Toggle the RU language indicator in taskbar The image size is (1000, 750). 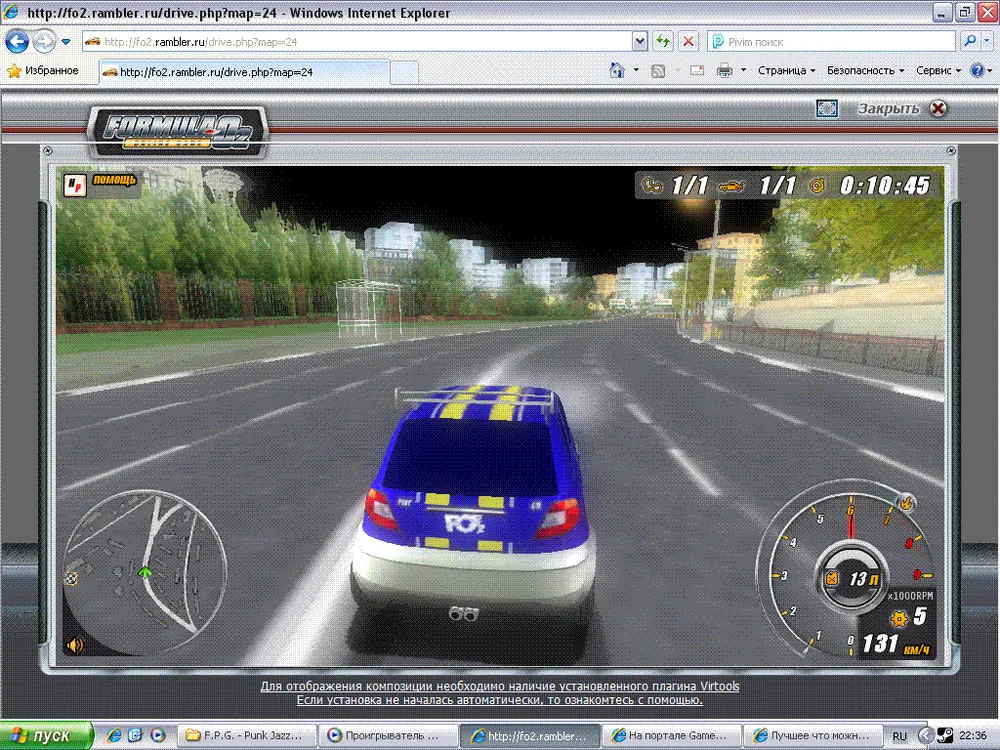[x=900, y=736]
